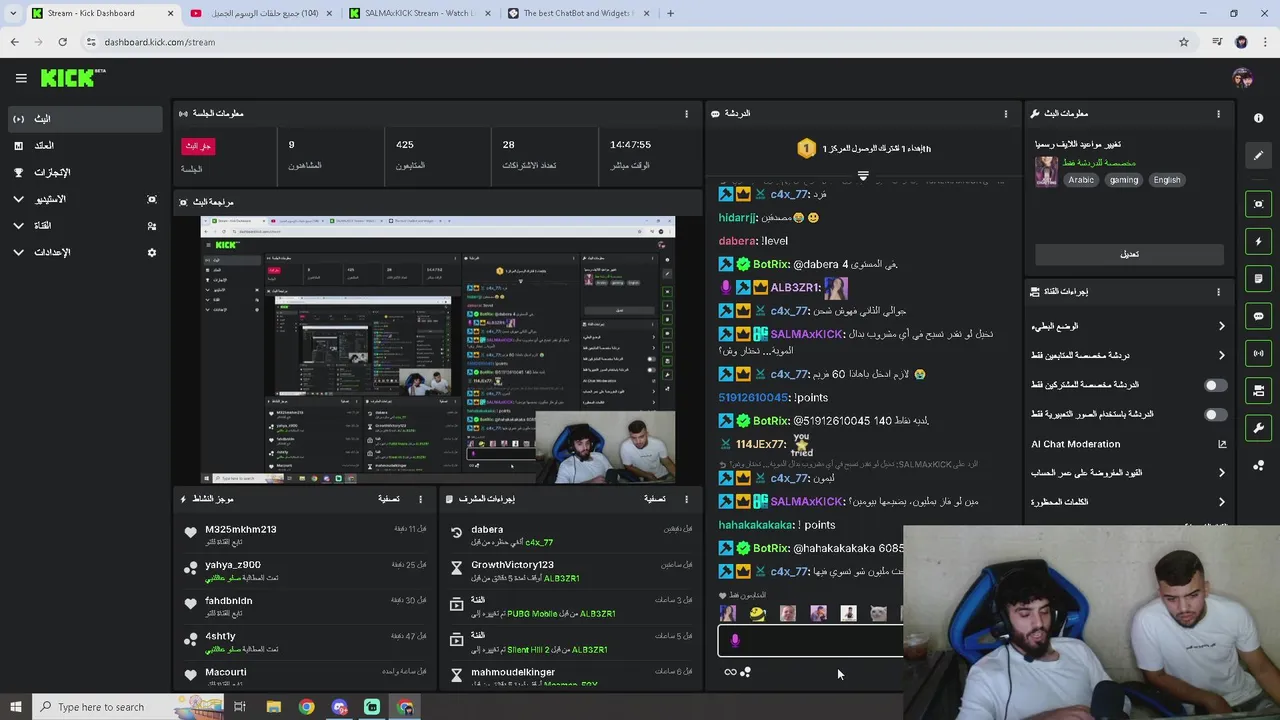Expand القناة section chevron in sidebar
The height and width of the screenshot is (720, 1280).
18,226
